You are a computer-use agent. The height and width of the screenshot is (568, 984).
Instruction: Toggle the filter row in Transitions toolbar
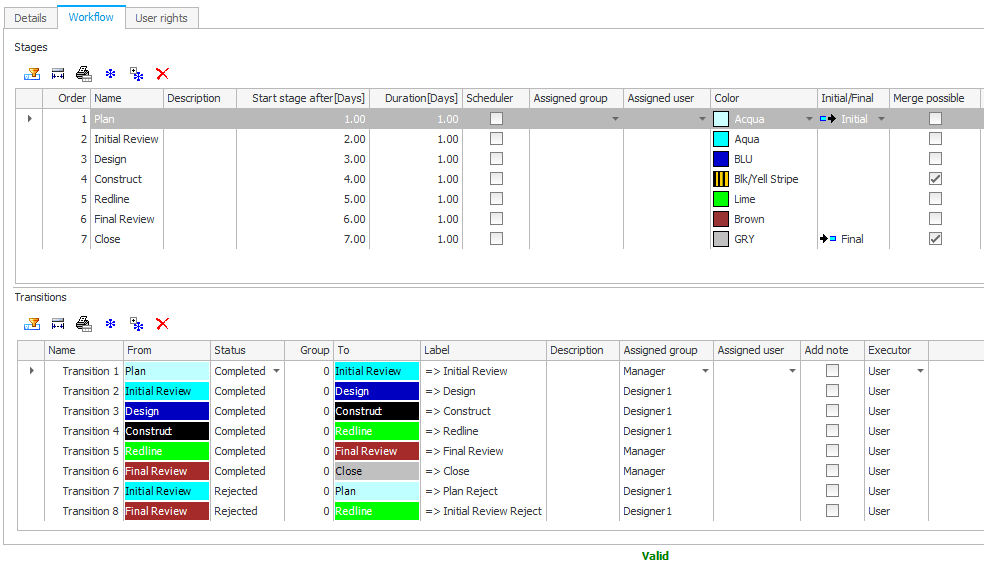point(32,324)
